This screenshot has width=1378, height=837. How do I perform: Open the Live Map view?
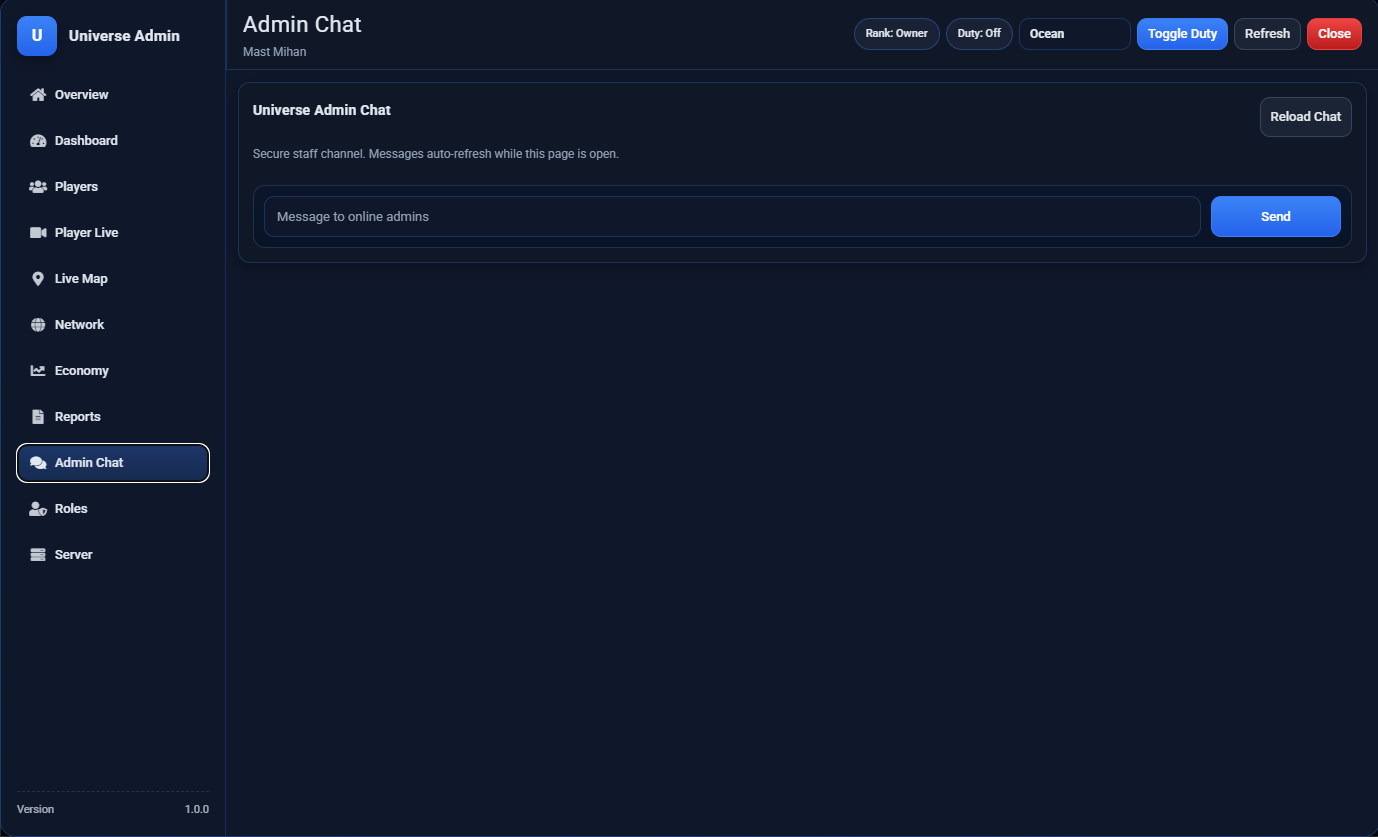[x=113, y=279]
